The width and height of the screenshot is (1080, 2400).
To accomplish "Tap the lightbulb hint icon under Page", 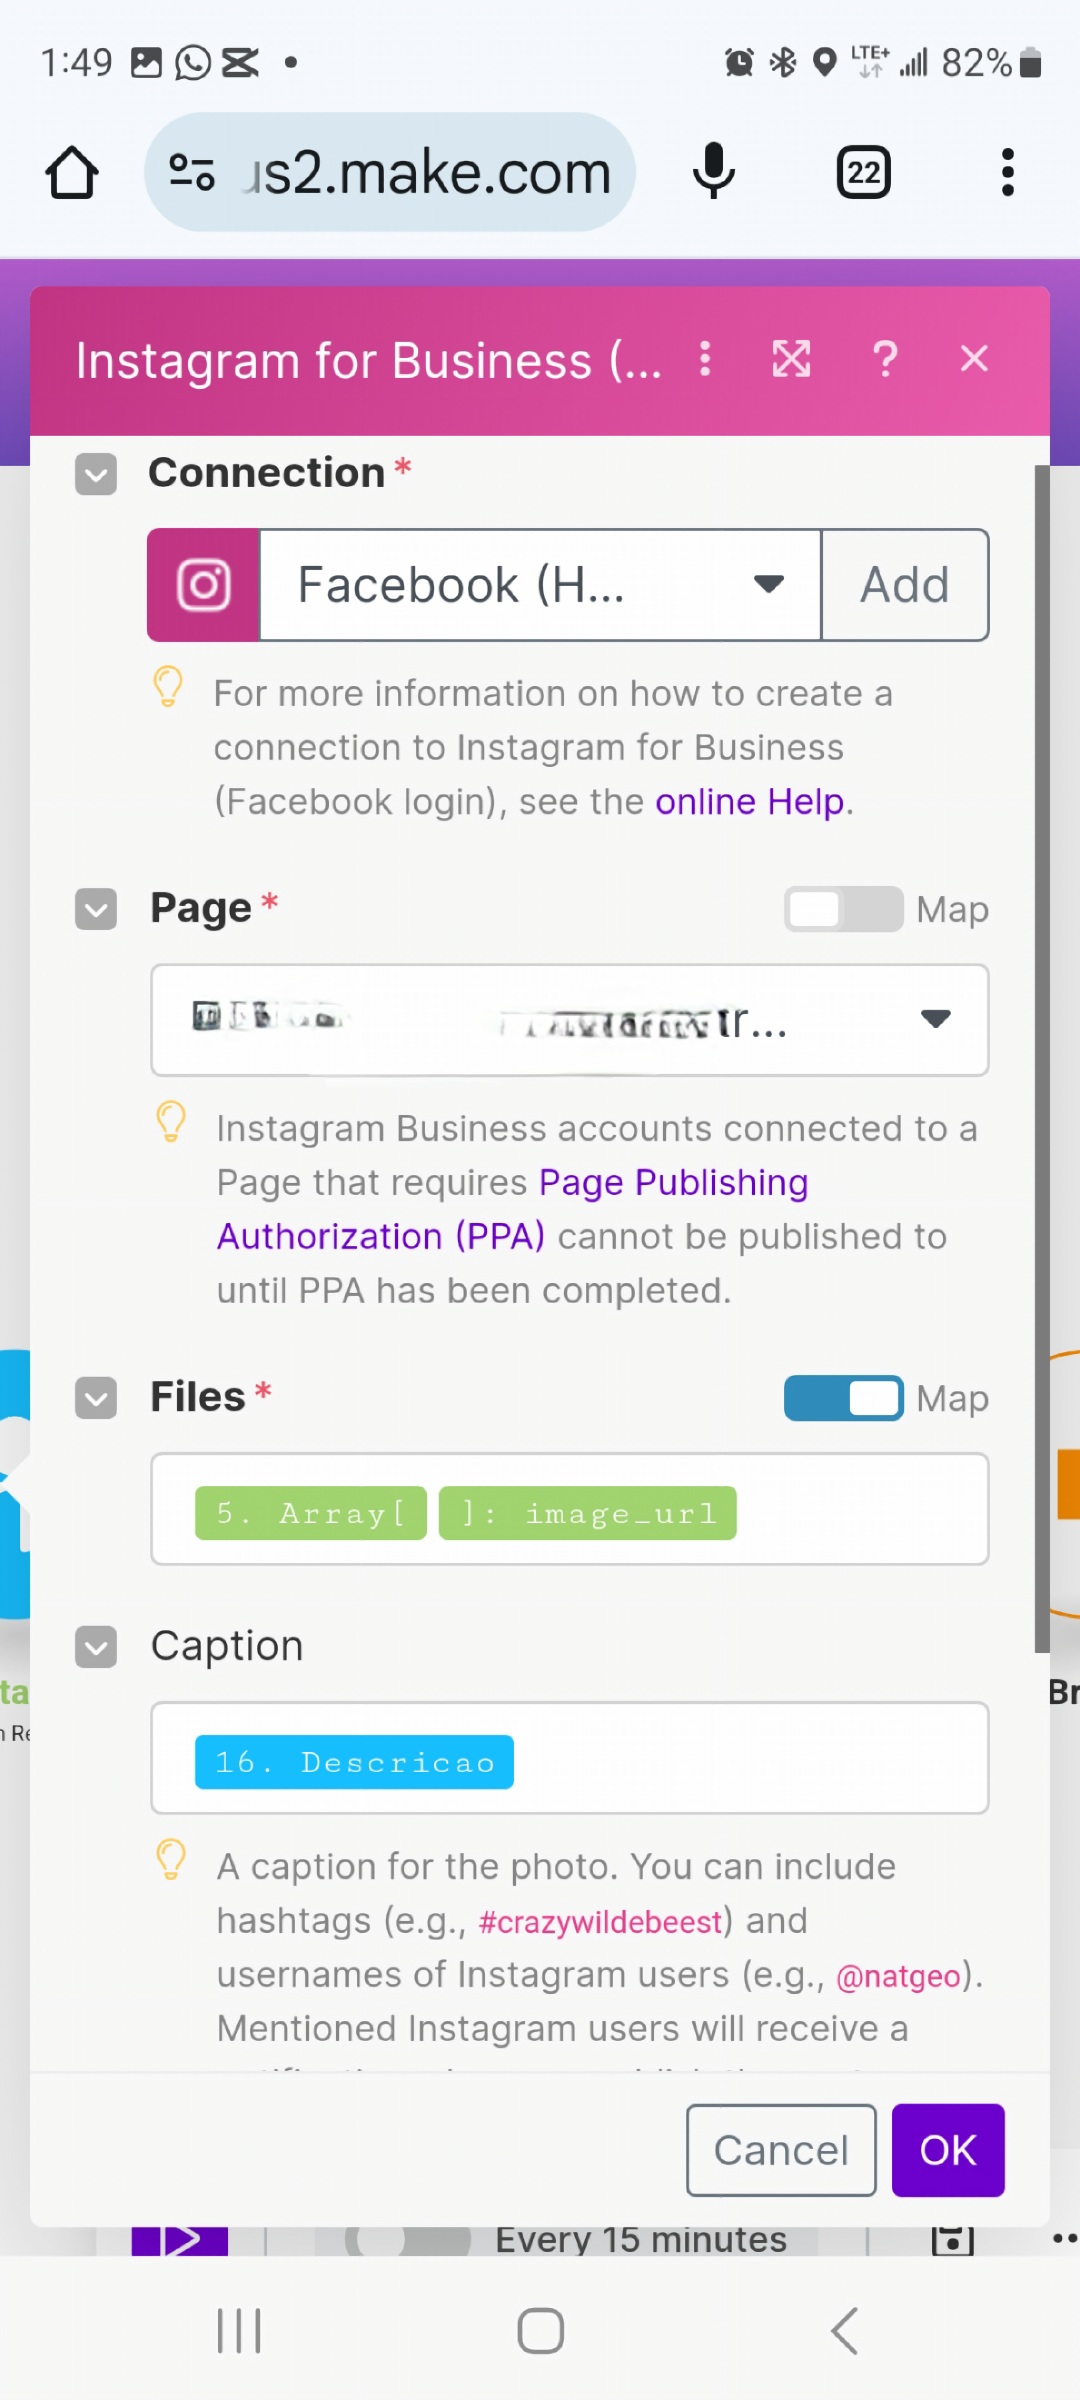I will [171, 1123].
